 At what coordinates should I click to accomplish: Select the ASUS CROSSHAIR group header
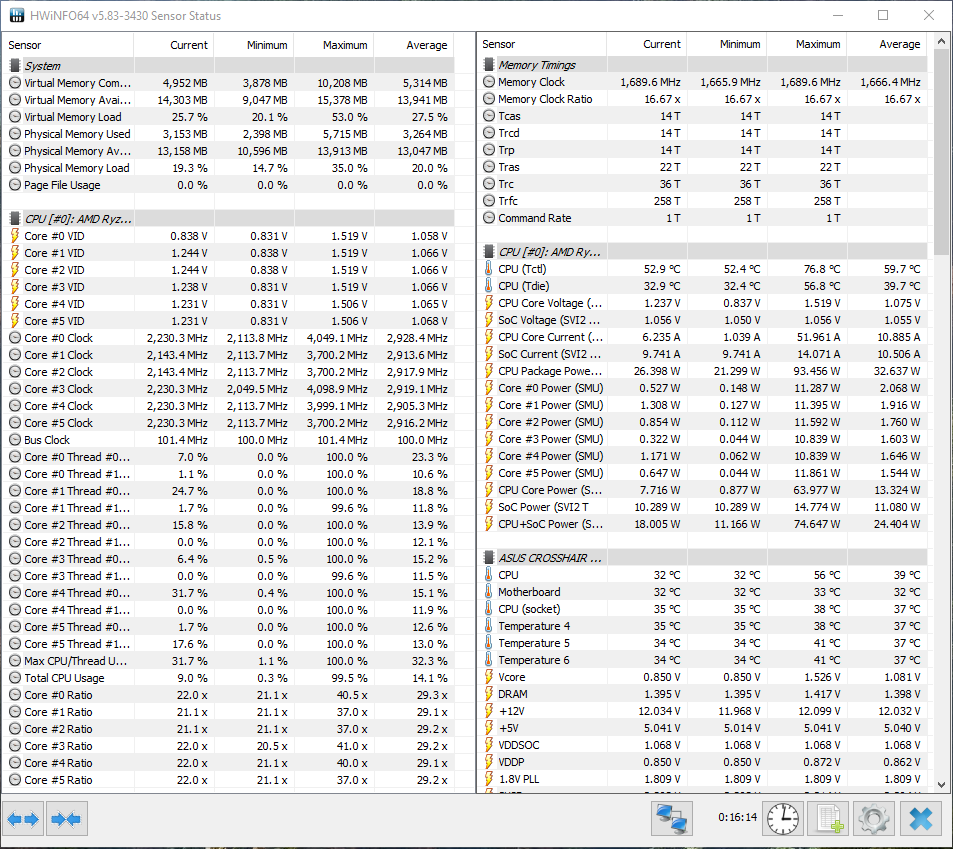click(705, 557)
